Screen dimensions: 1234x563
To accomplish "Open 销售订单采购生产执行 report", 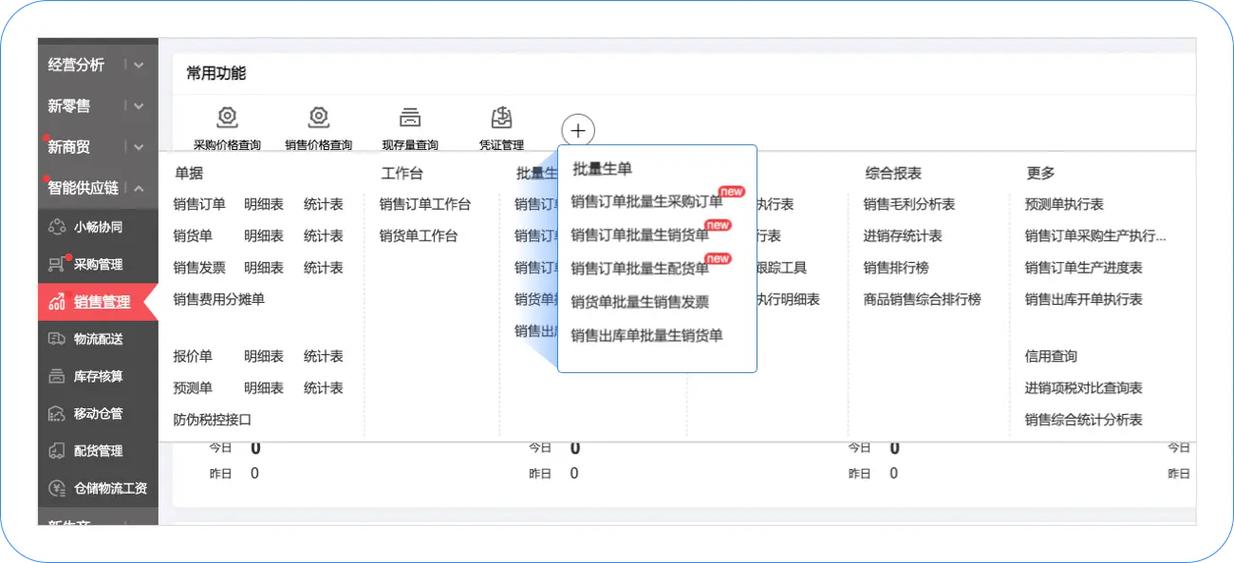I will (1095, 236).
